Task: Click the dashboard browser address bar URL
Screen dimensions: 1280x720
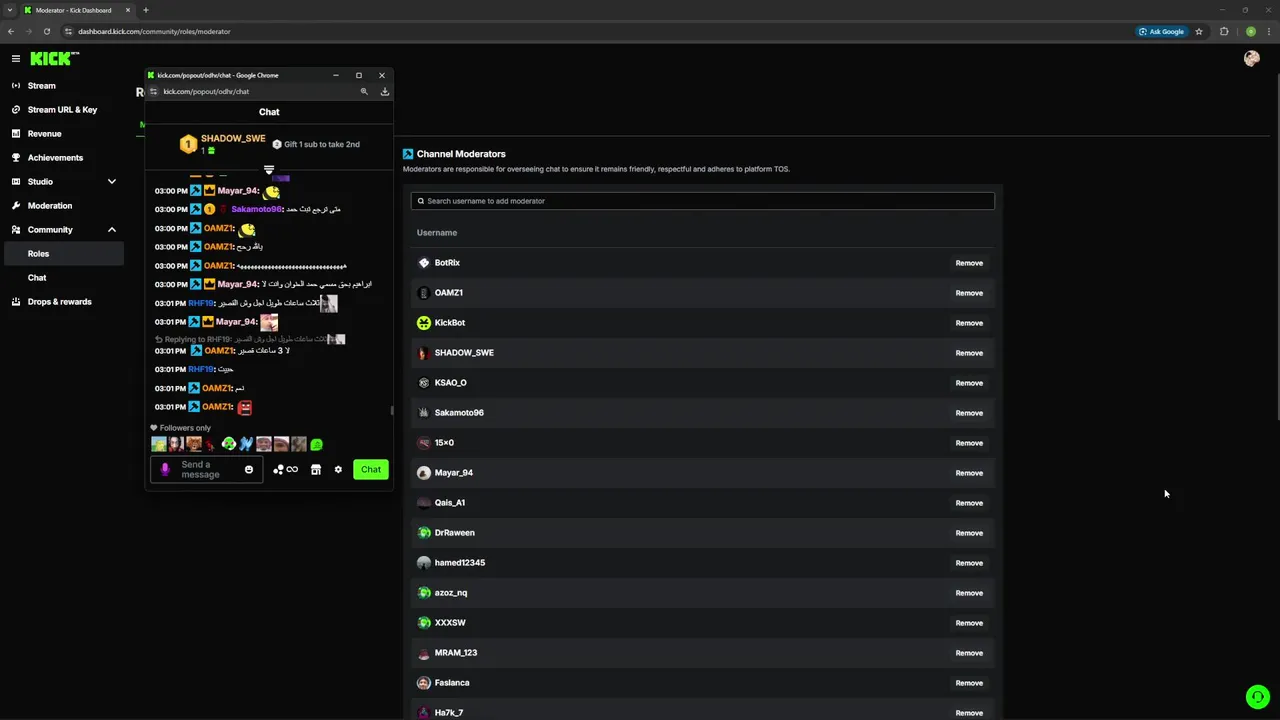Action: [x=154, y=31]
